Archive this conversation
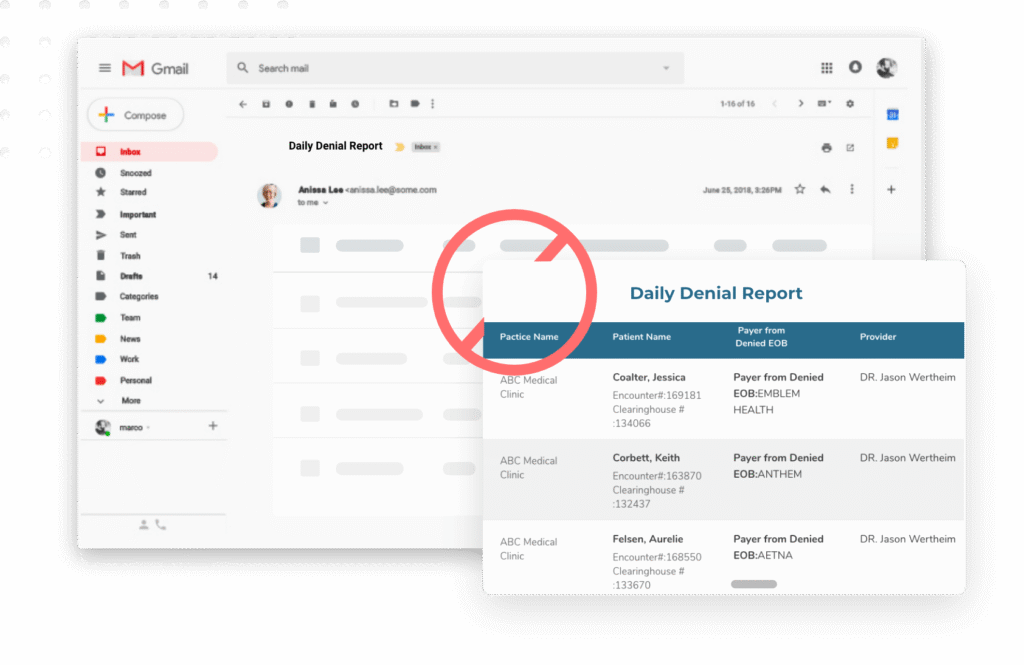The height and width of the screenshot is (665, 1024). pos(266,104)
